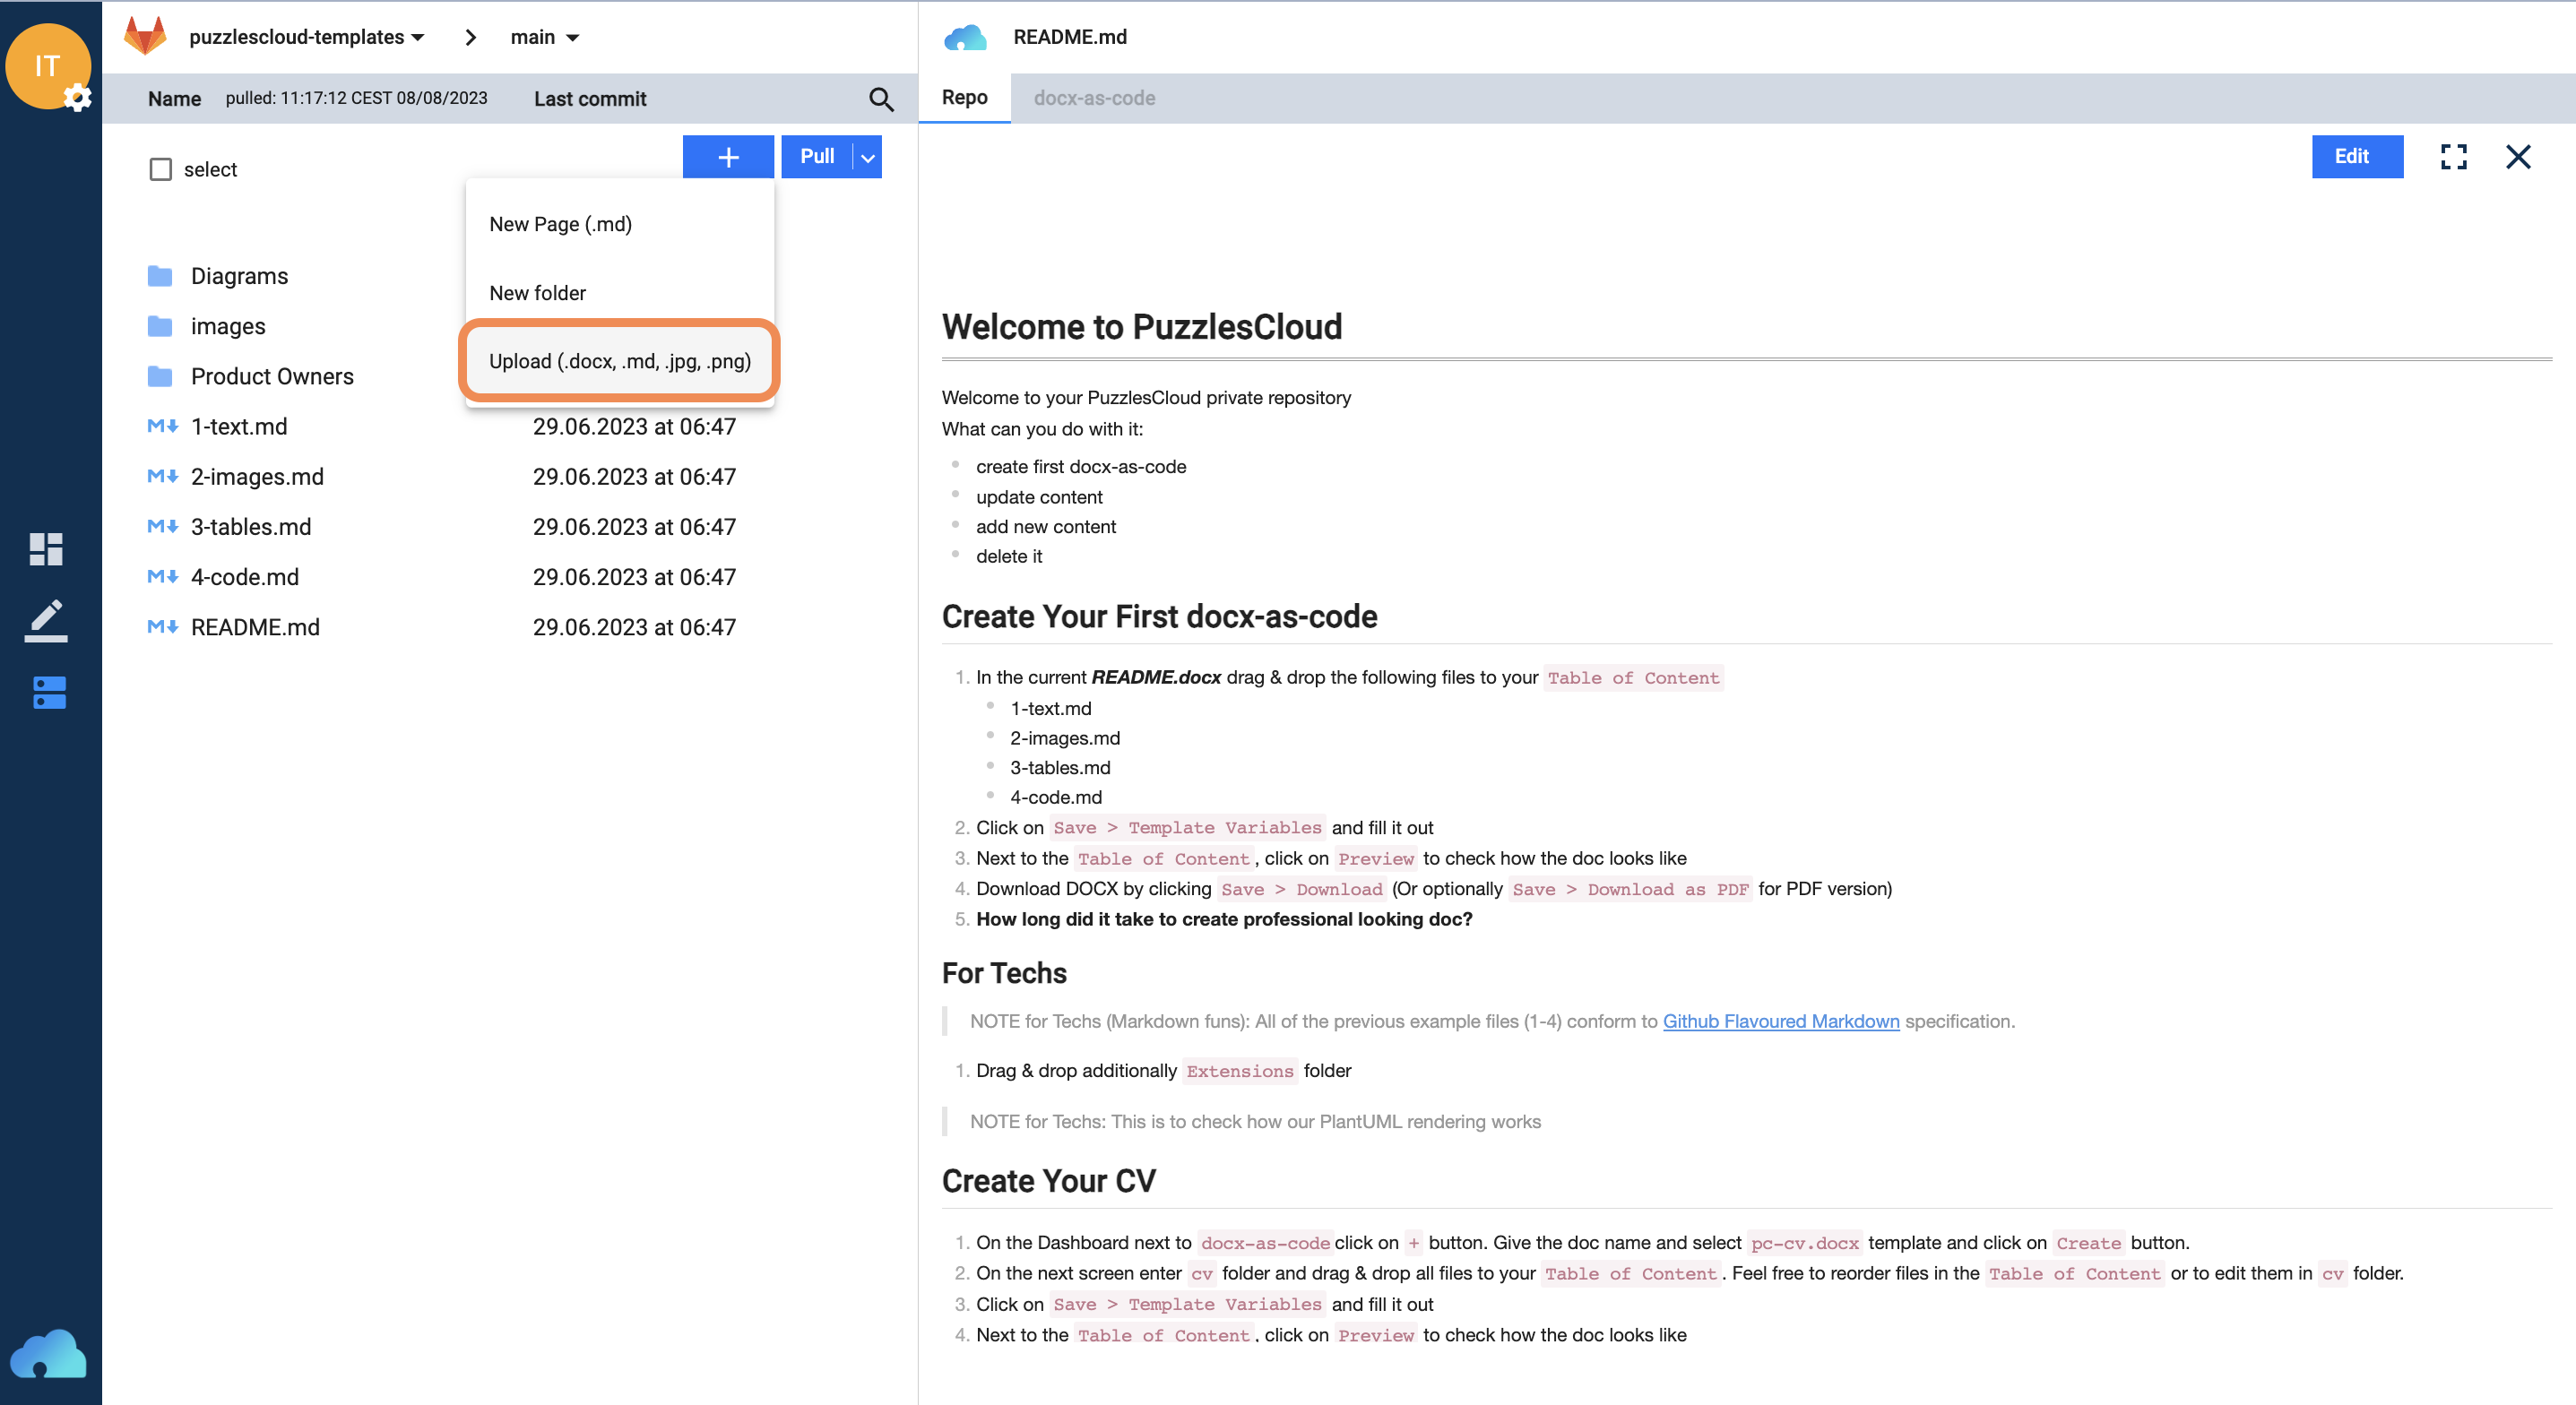Click the PuzzlesCloud logo in bottom left
Viewport: 2576px width, 1405px height.
pyautogui.click(x=47, y=1355)
